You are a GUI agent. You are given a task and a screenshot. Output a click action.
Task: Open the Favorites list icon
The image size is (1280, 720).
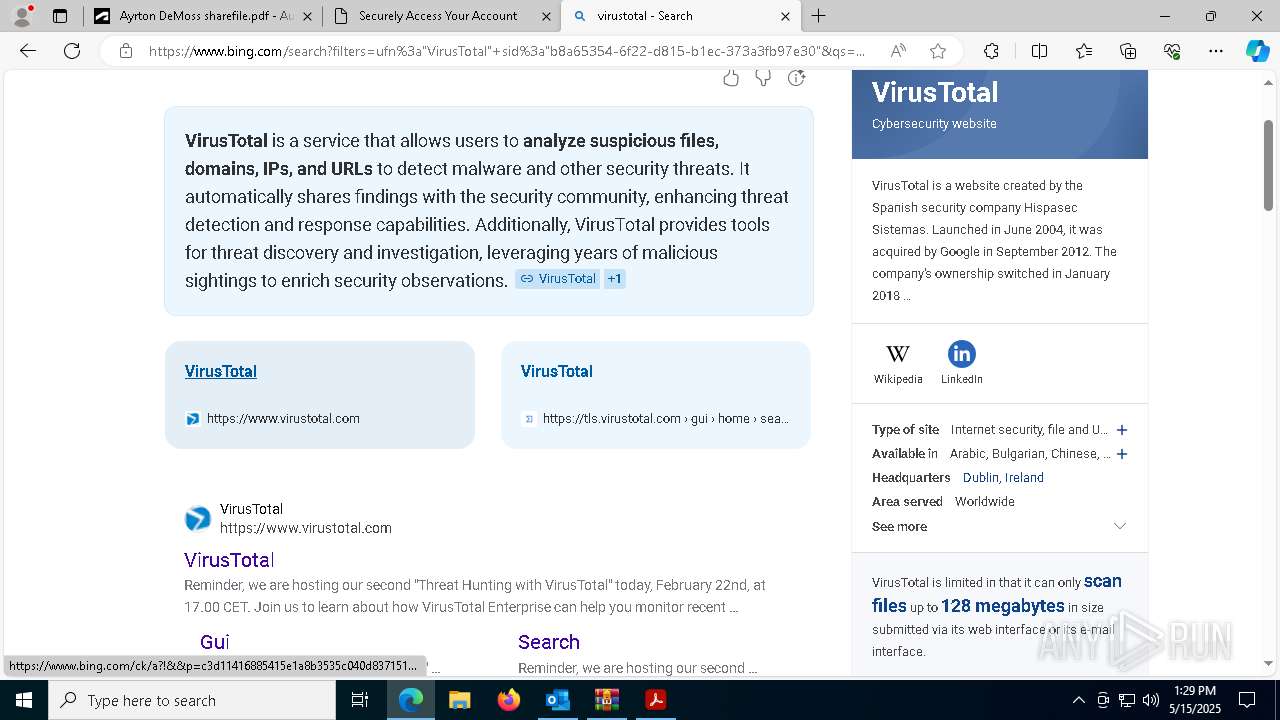[1084, 51]
